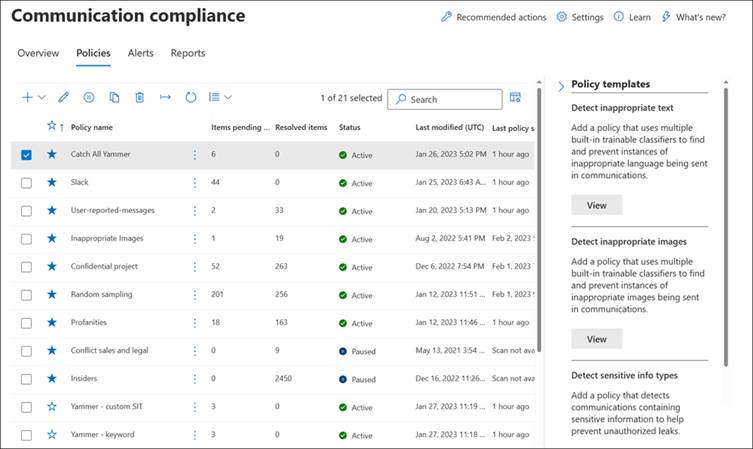The width and height of the screenshot is (753, 449).
Task: Select the Inappropriate Images policy checkbox
Action: (x=26, y=239)
